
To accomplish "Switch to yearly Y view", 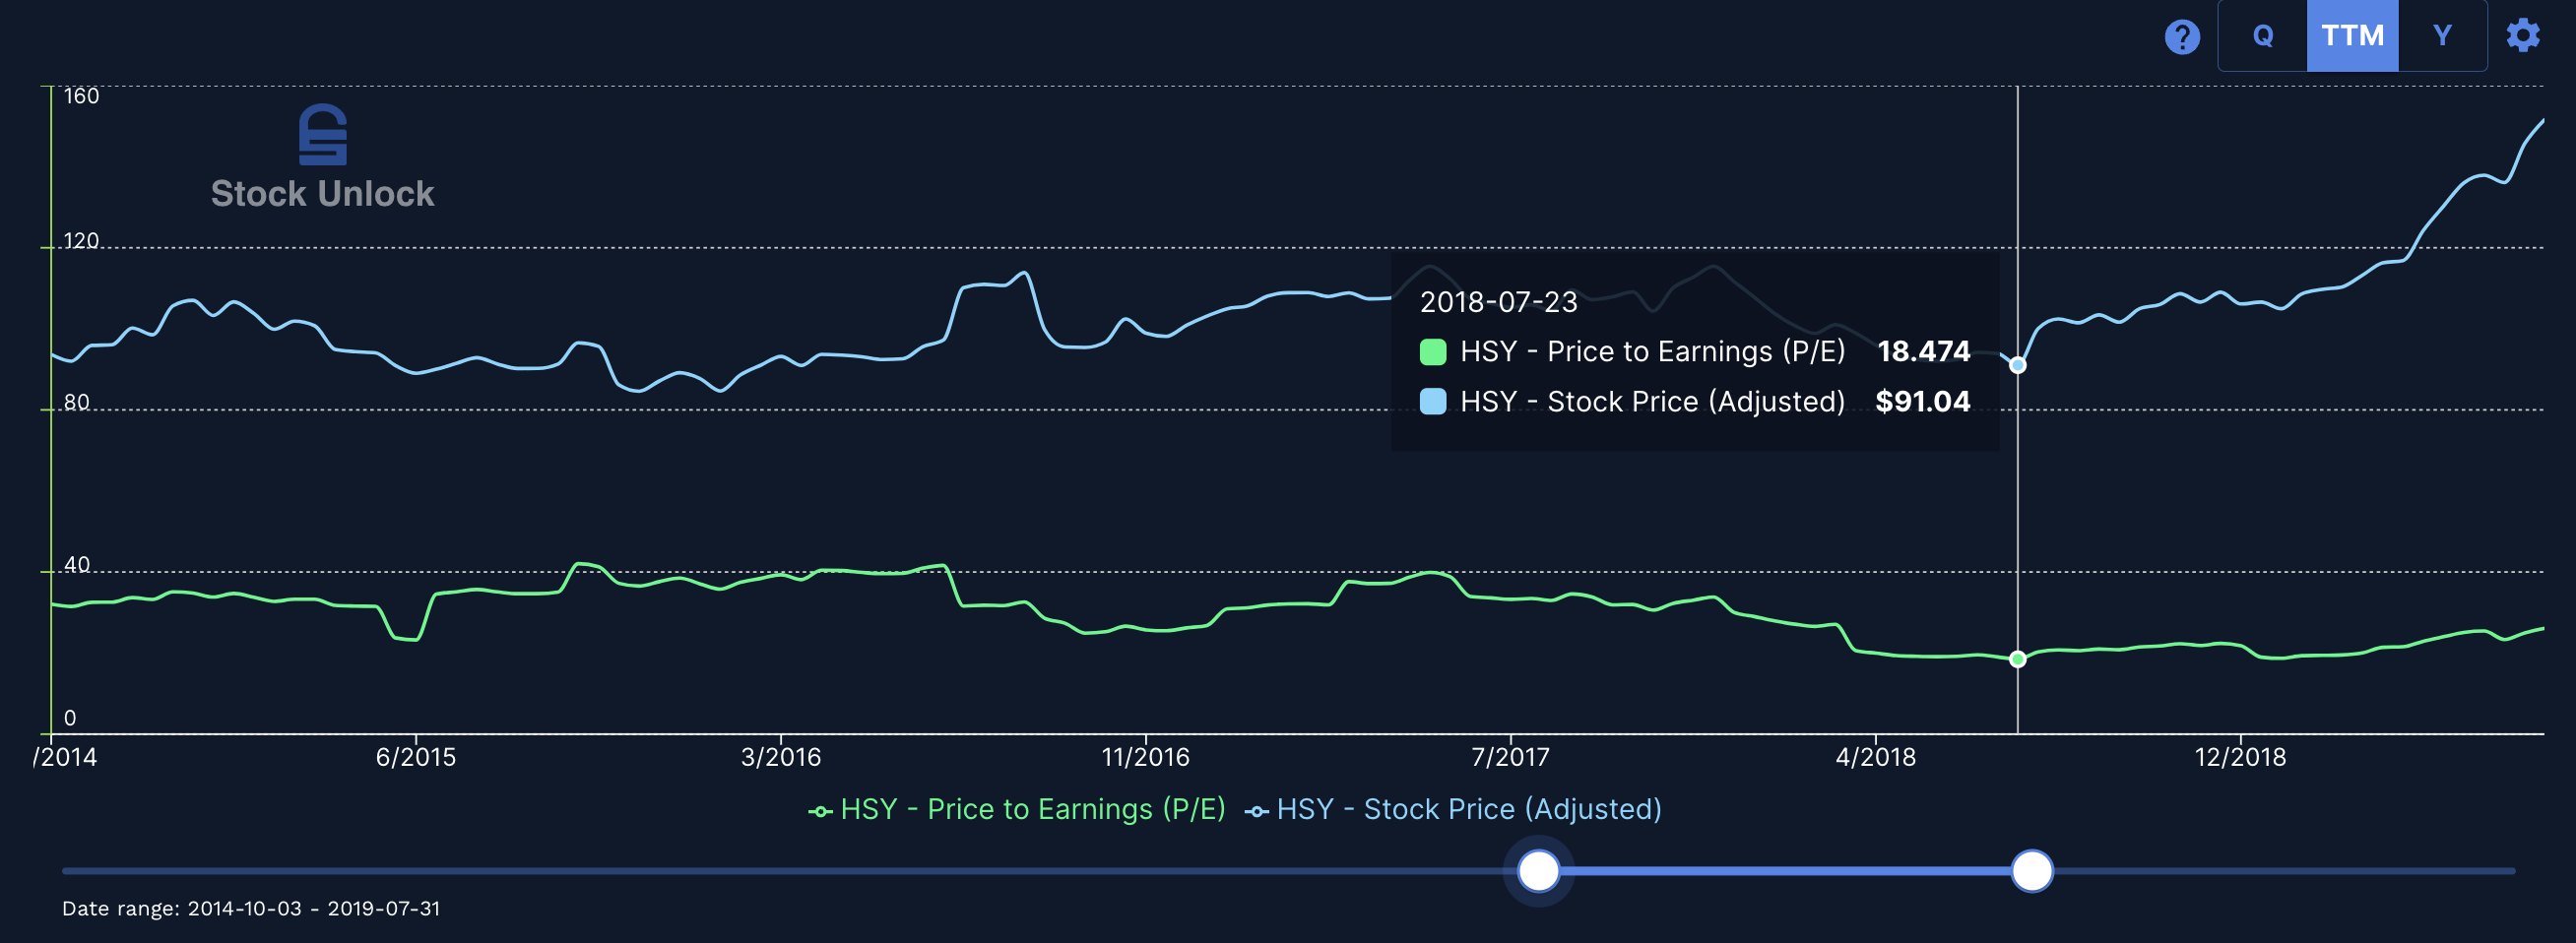I will tap(2442, 36).
